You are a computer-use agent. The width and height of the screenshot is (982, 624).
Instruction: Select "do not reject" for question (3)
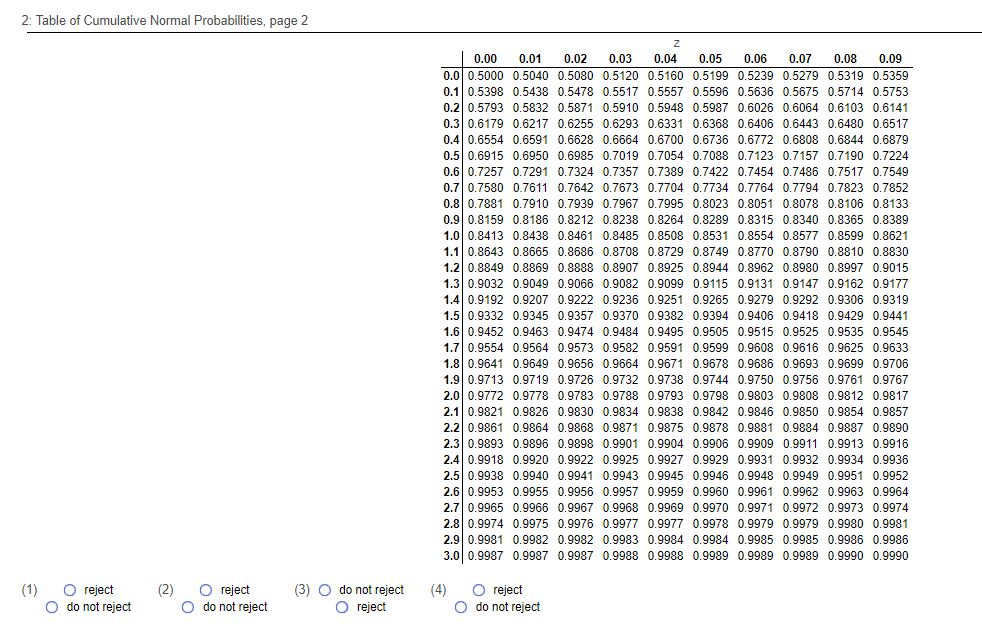click(327, 590)
